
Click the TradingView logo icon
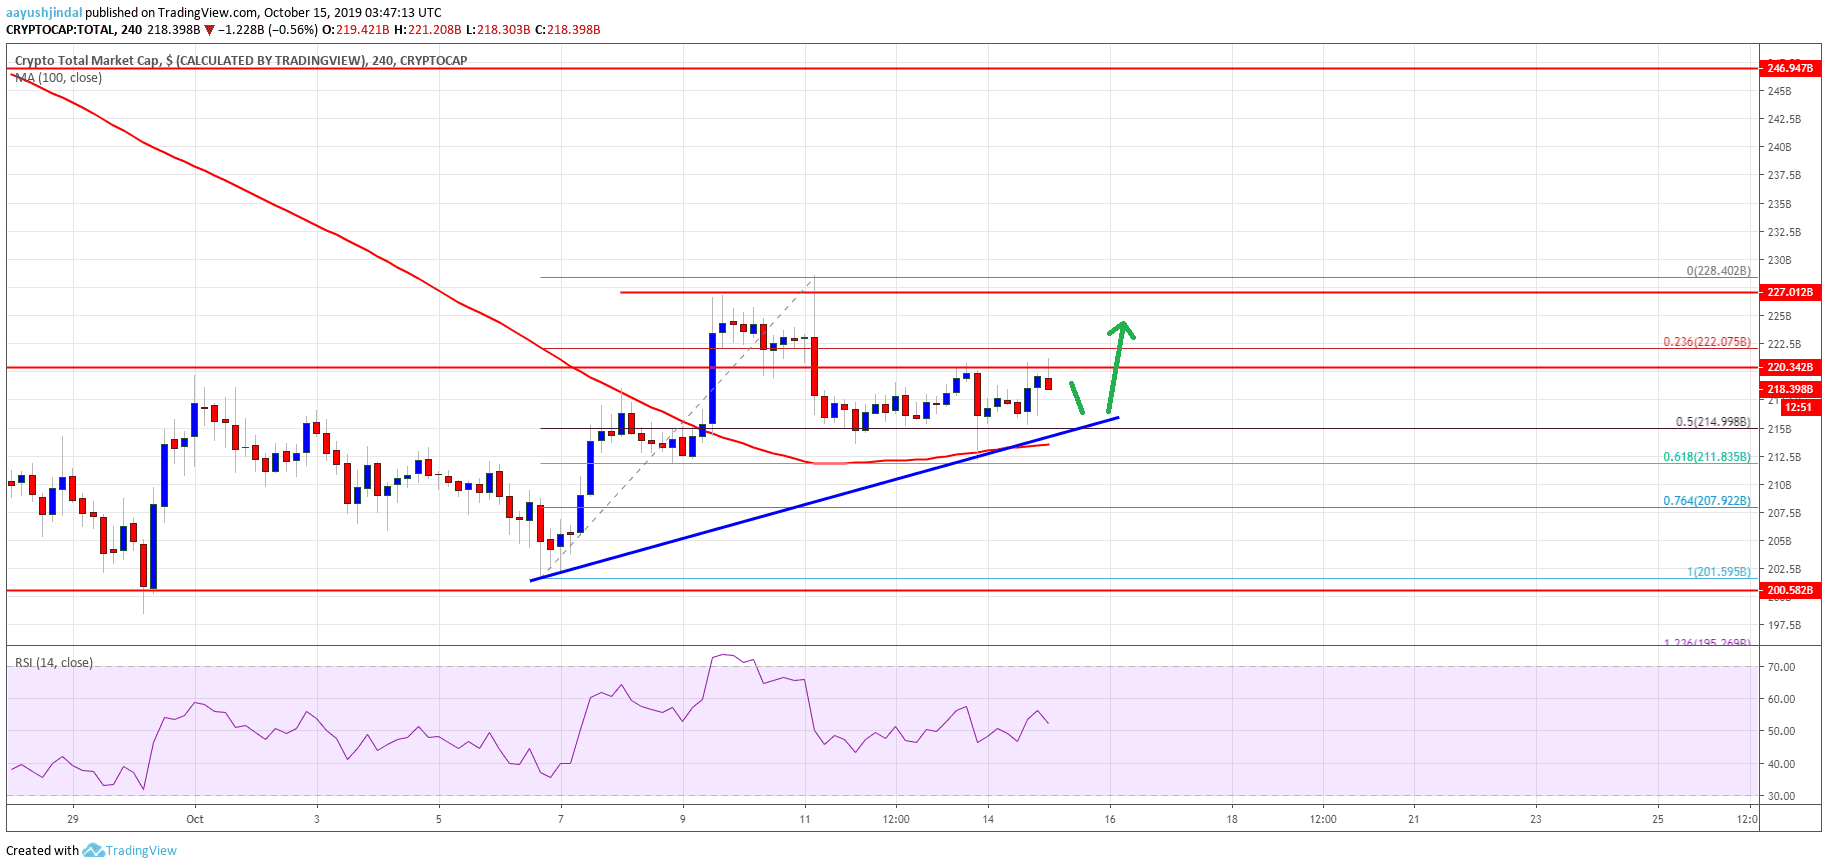coord(93,851)
